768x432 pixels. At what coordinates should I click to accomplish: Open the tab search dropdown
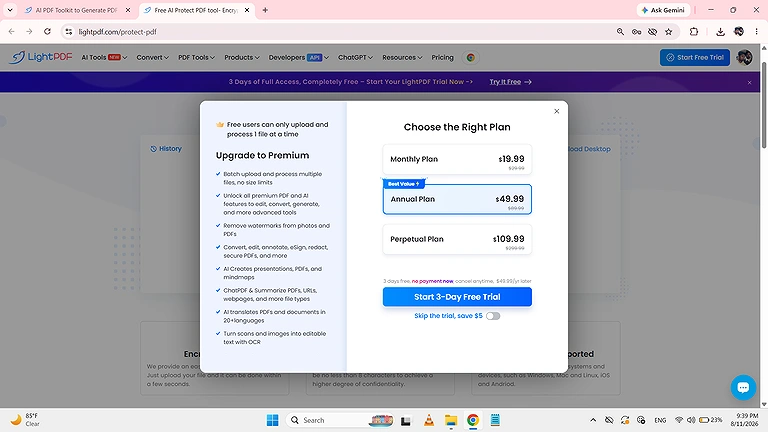10,10
